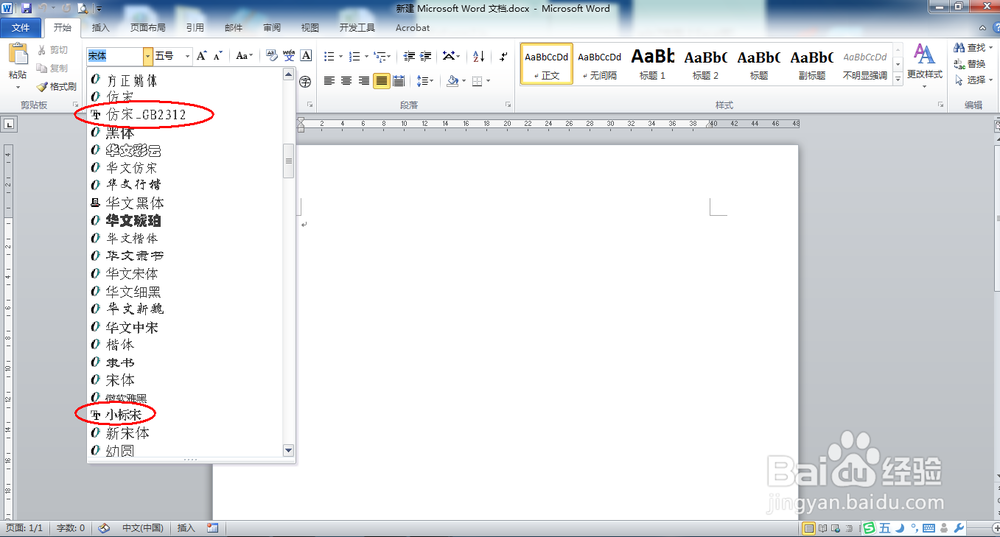Open the numbering list dropdown arrow
The image size is (1000, 537).
[366, 57]
